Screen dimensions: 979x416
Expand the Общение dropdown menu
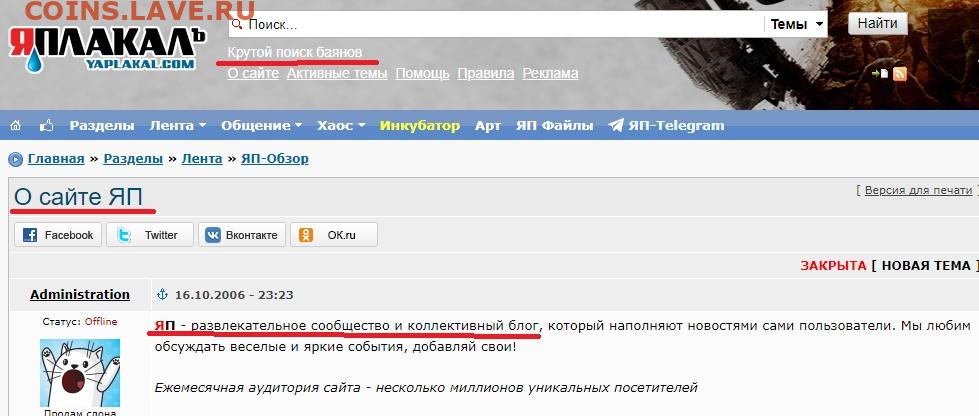point(261,126)
